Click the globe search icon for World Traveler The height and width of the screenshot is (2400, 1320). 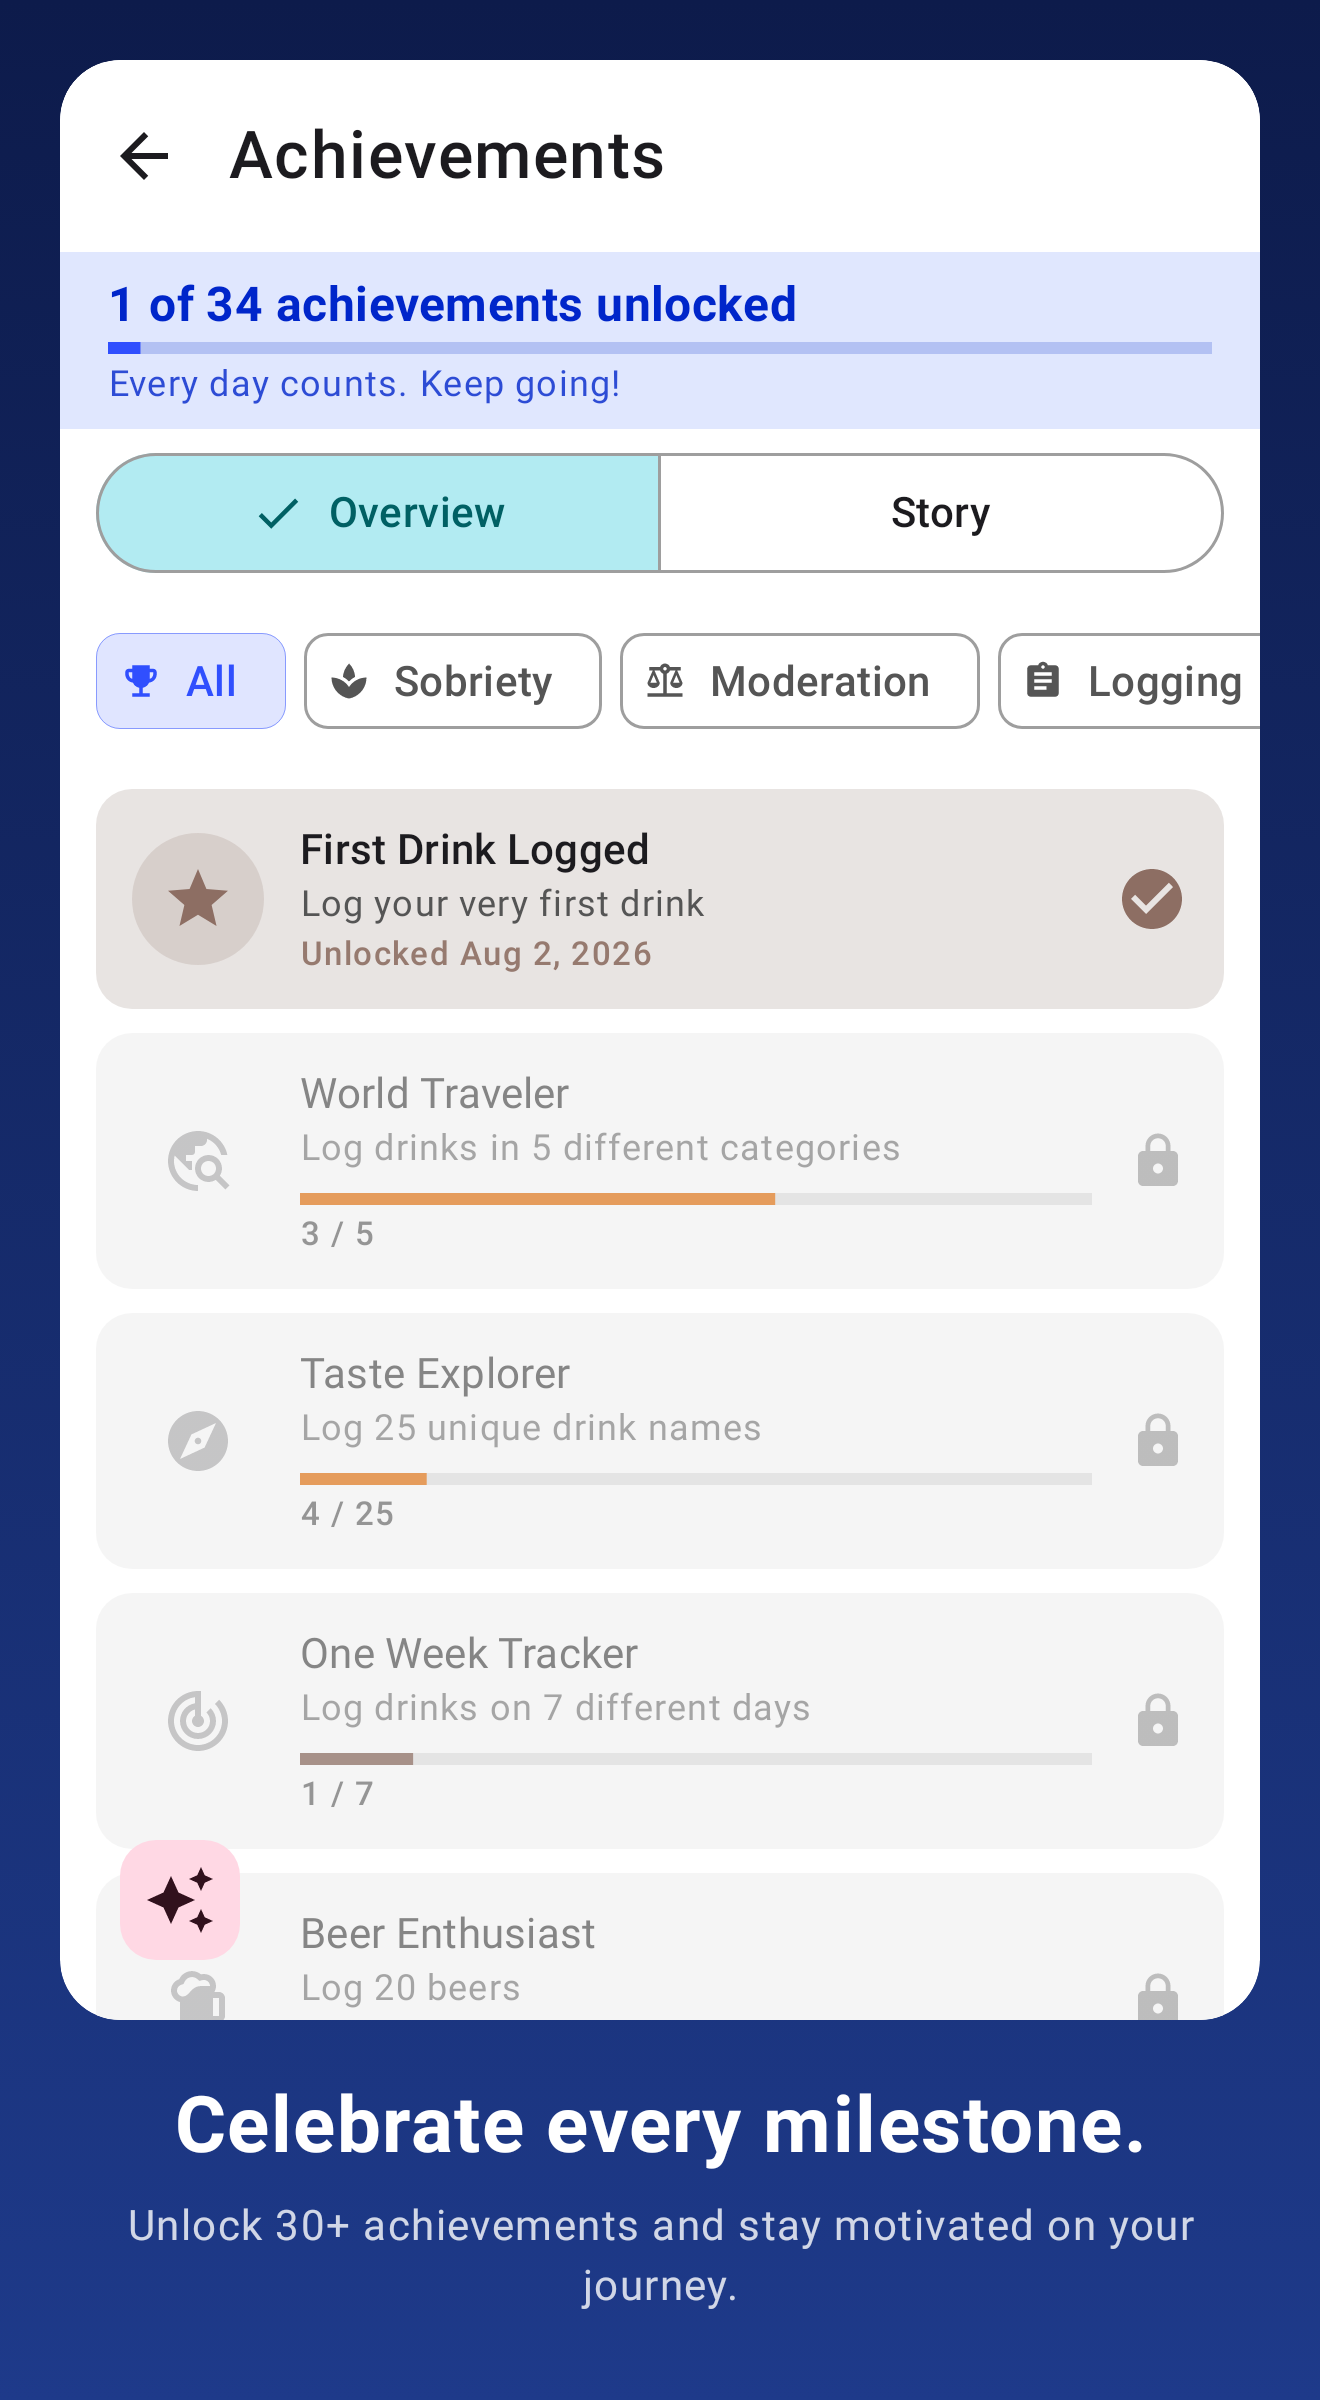[198, 1160]
